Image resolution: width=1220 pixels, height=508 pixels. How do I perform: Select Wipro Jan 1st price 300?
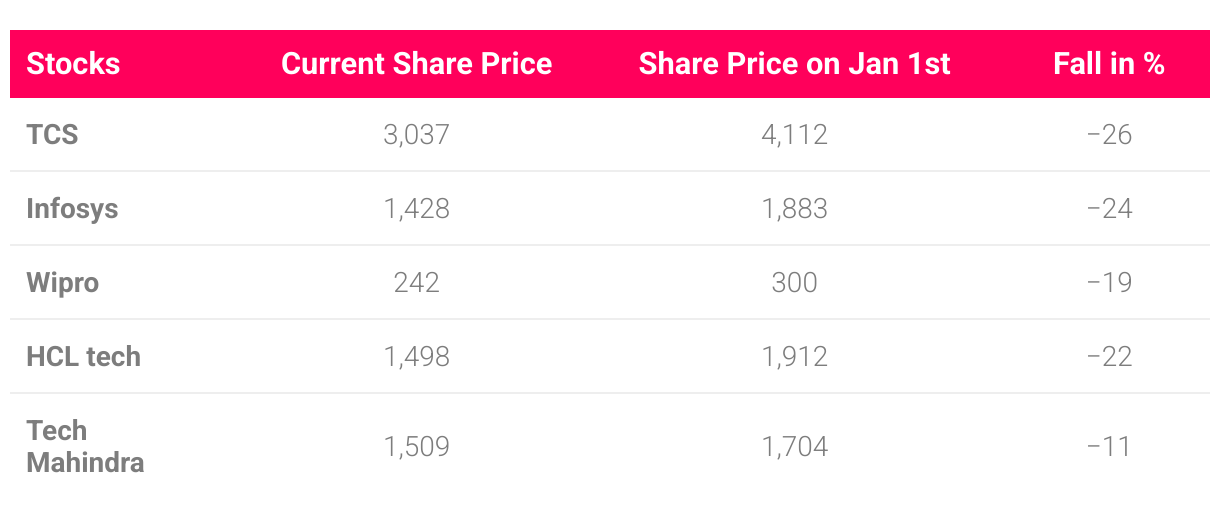794,283
